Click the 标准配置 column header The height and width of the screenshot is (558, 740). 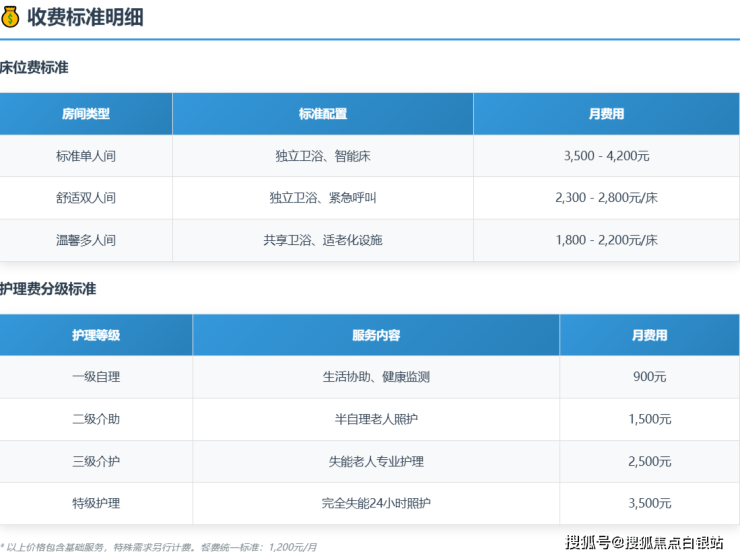point(322,114)
